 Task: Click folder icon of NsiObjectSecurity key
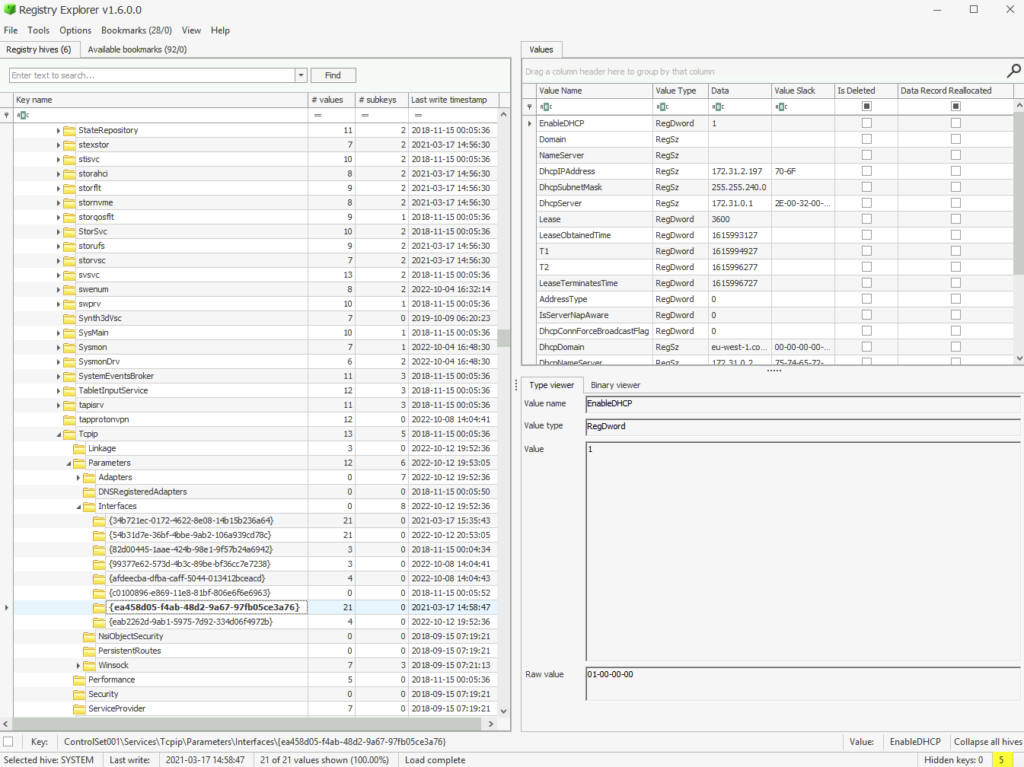[89, 636]
